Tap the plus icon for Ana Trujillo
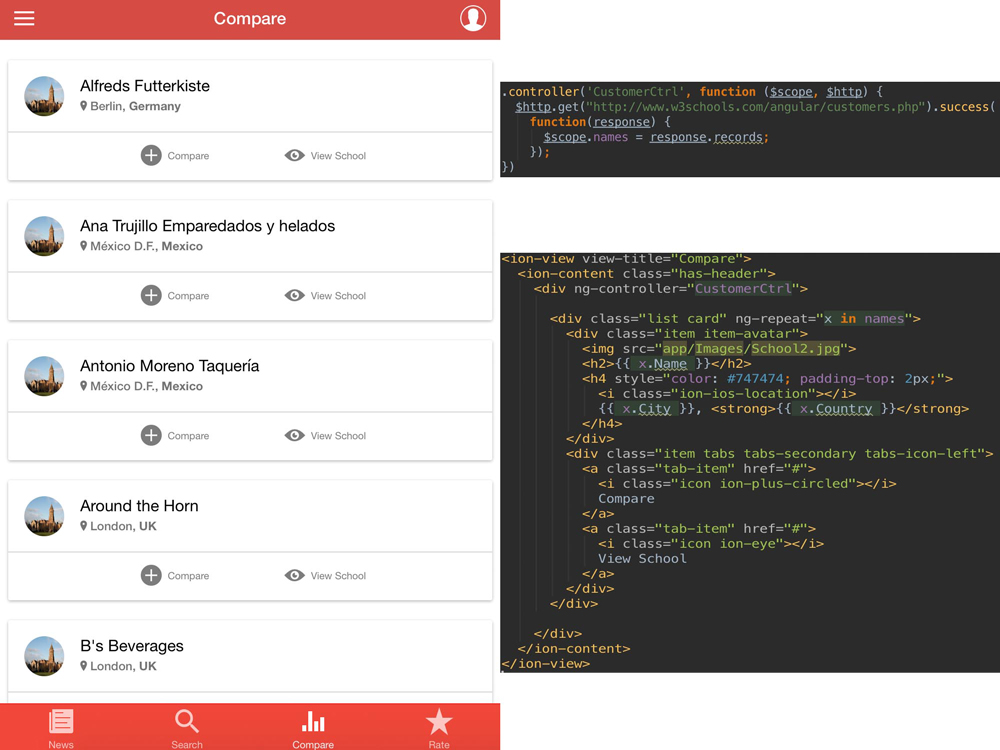Viewport: 1000px width, 750px height. (151, 296)
